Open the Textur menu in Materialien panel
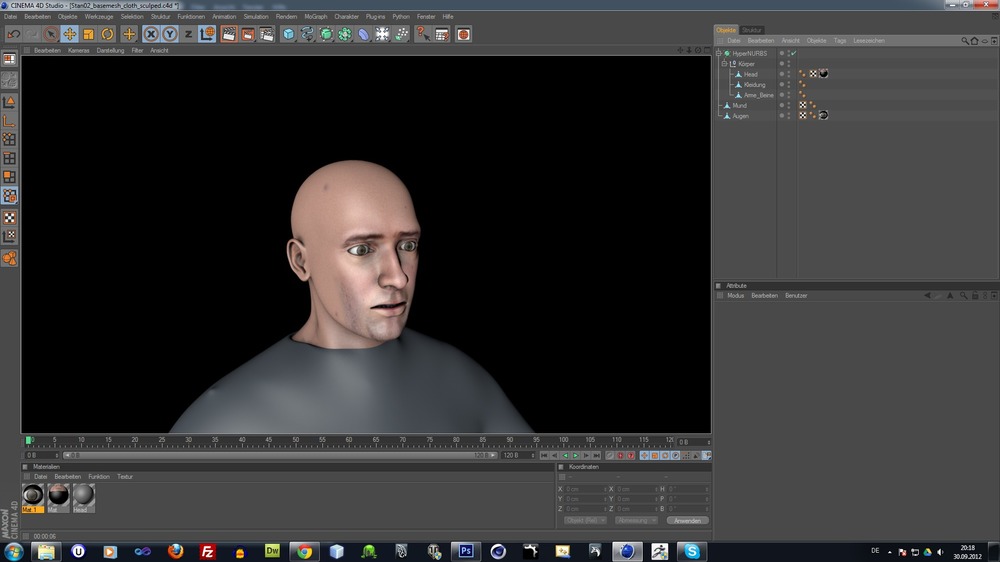Viewport: 1000px width, 562px height. (x=125, y=477)
